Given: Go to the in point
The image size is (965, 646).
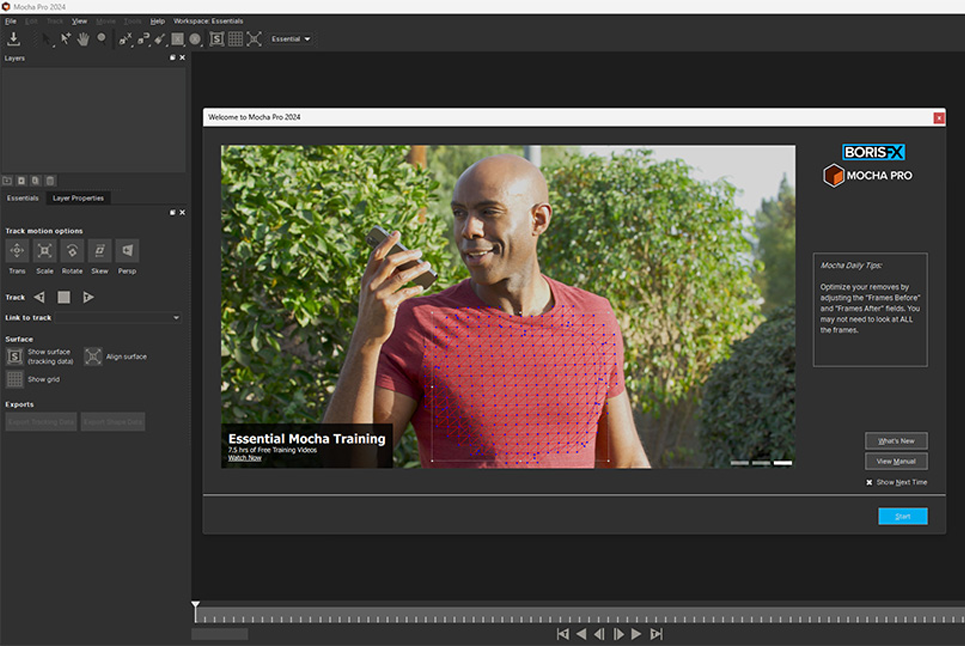Looking at the screenshot, I should coord(563,634).
